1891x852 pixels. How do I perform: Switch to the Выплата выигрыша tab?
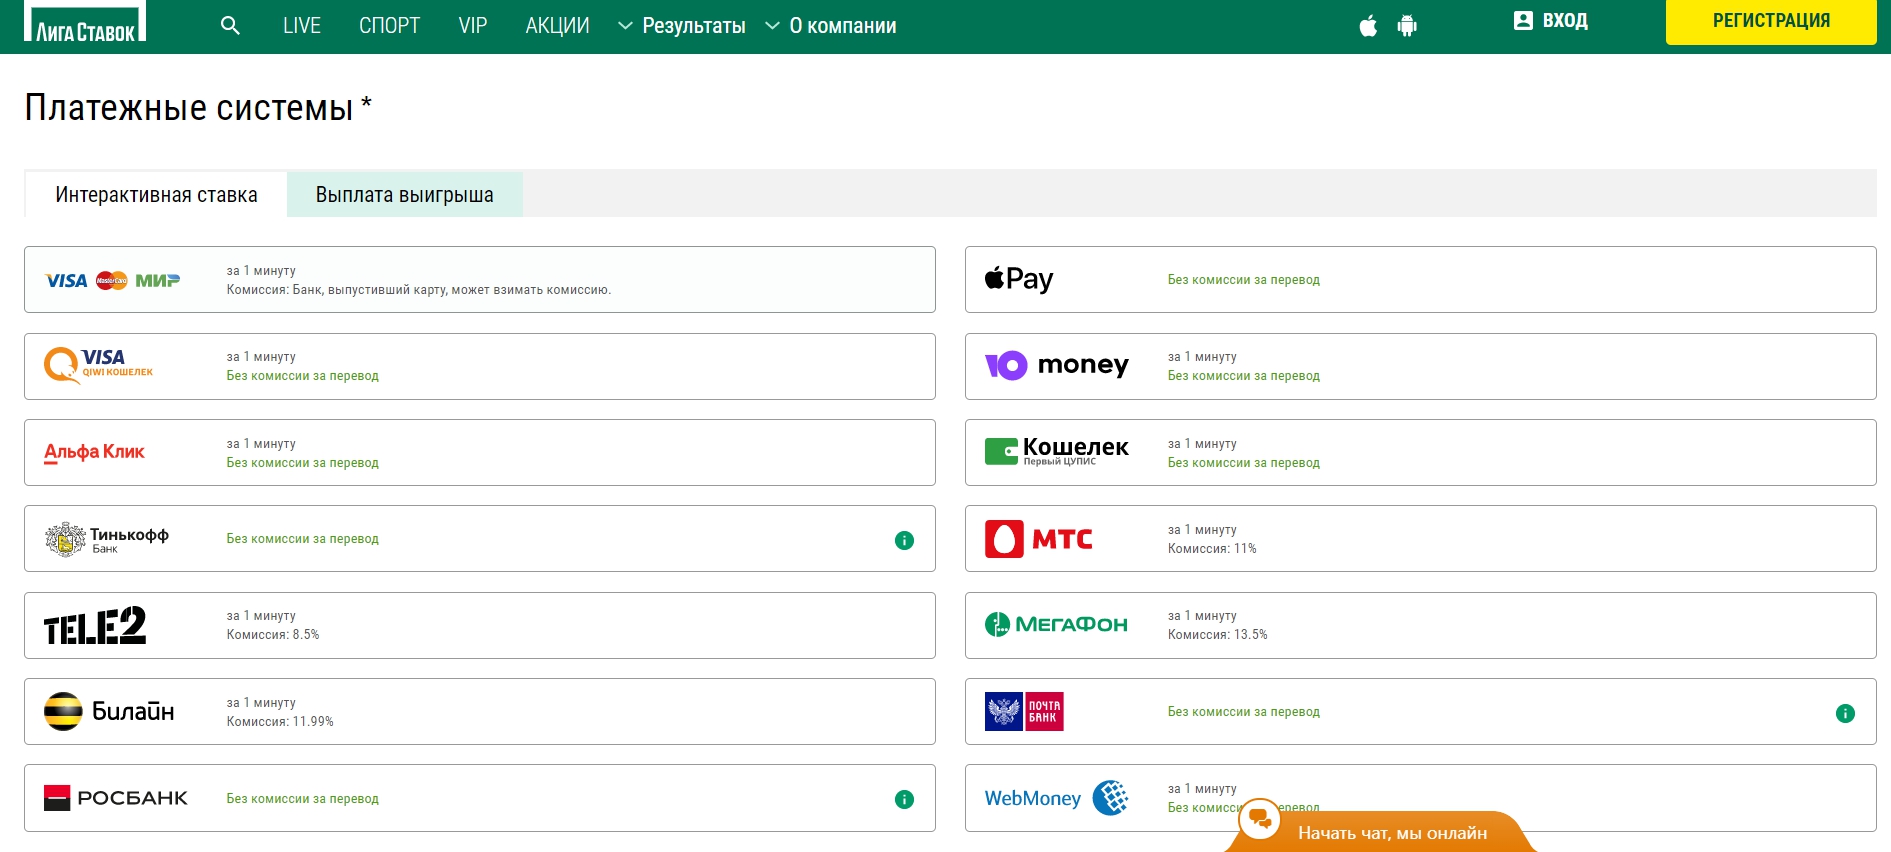404,195
